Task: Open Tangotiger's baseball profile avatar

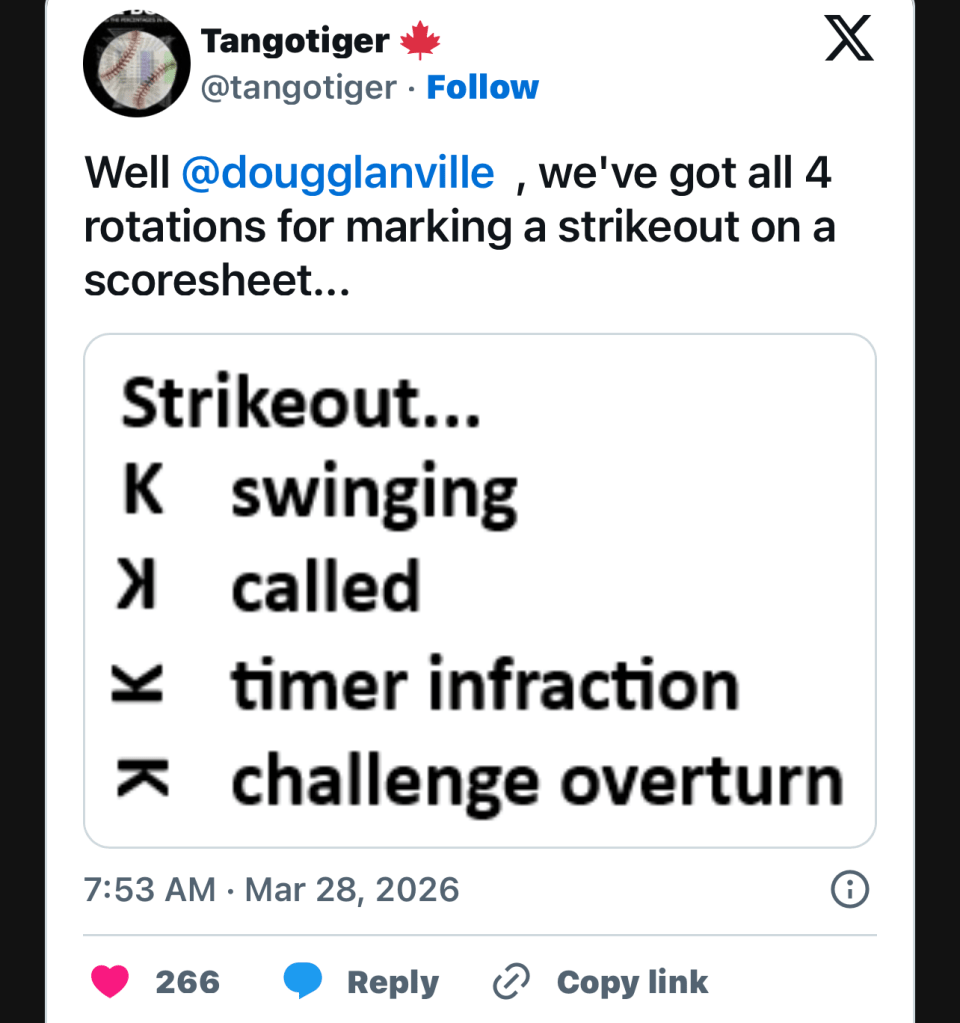Action: (136, 67)
